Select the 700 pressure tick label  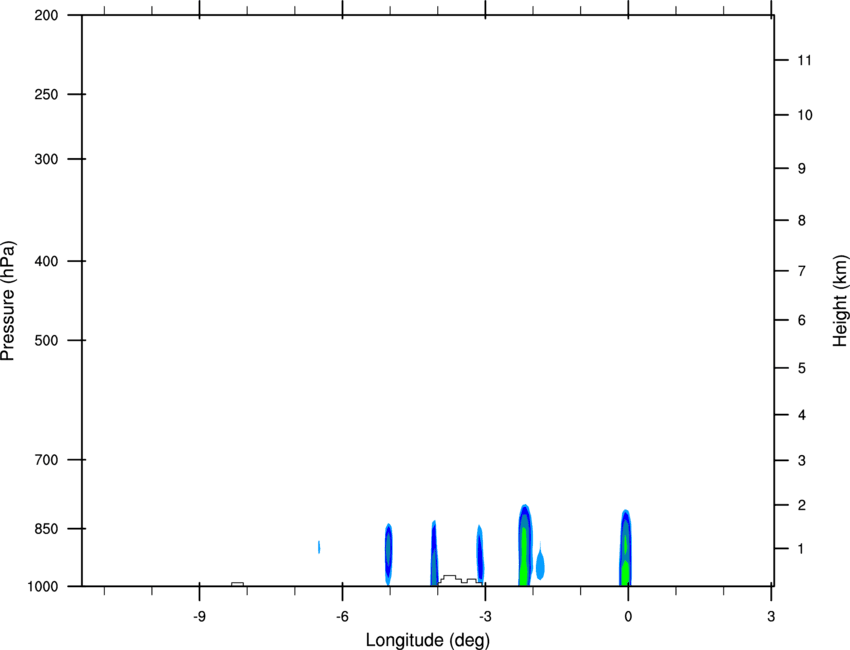click(x=46, y=460)
